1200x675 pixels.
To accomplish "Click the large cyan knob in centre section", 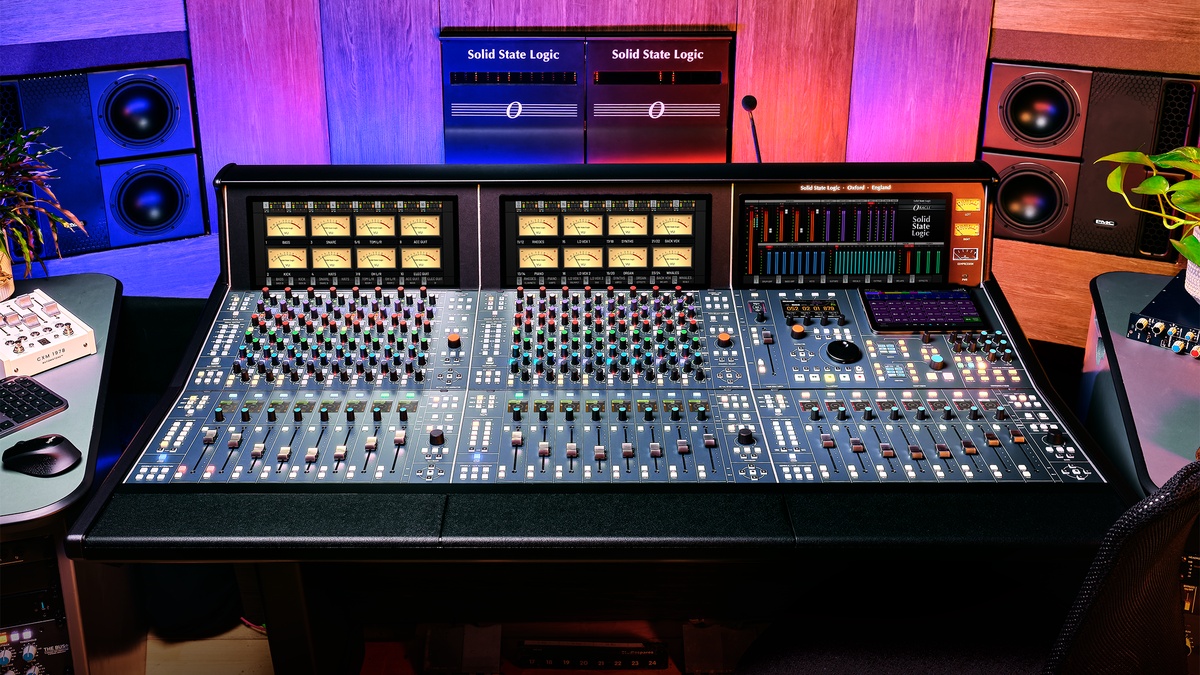I will pyautogui.click(x=939, y=362).
